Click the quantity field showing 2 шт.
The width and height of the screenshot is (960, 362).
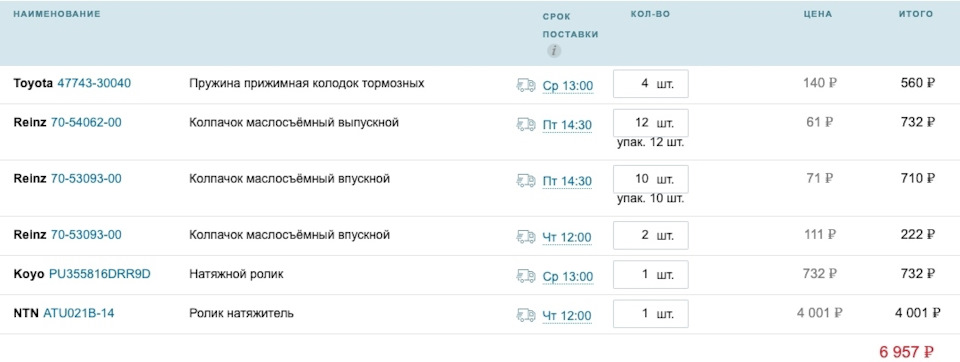(x=651, y=235)
